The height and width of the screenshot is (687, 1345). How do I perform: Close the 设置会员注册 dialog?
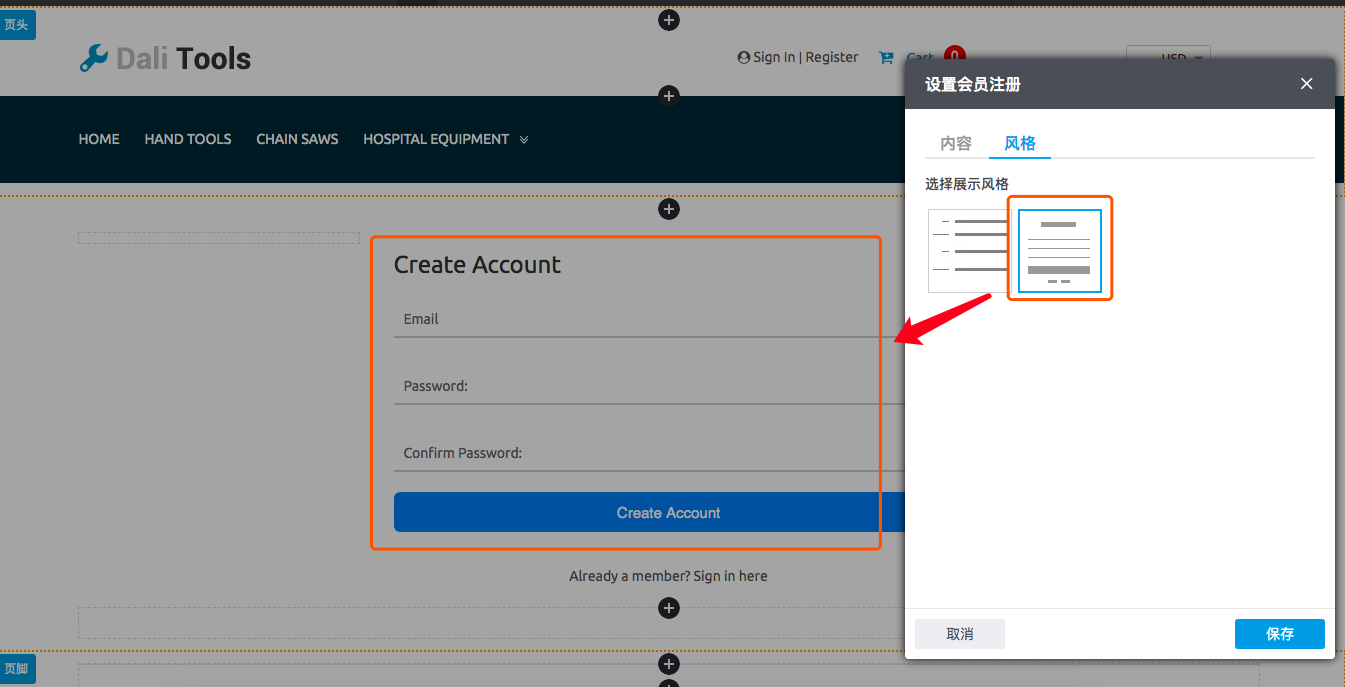coord(1306,84)
